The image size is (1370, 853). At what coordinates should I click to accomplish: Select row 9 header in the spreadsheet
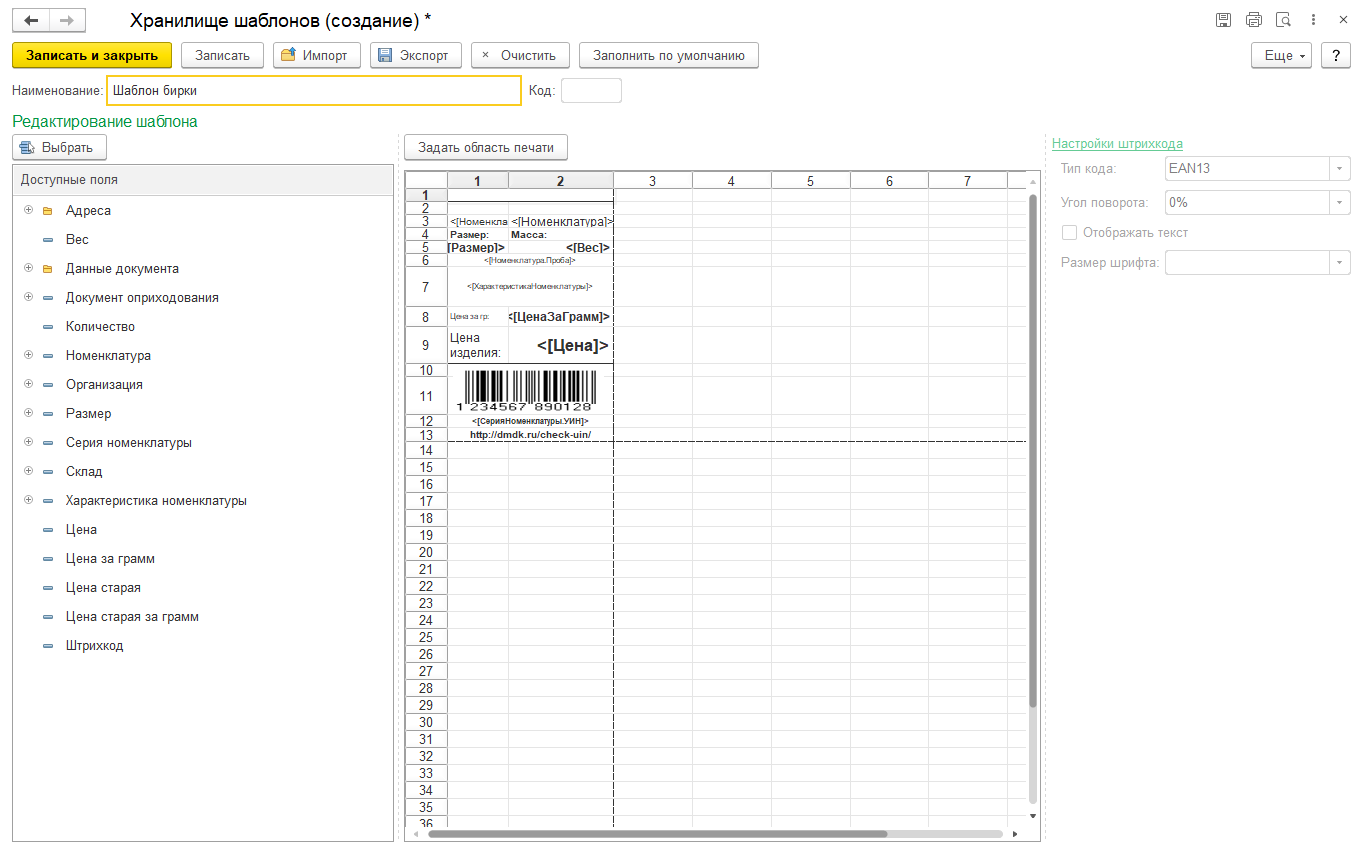click(426, 345)
